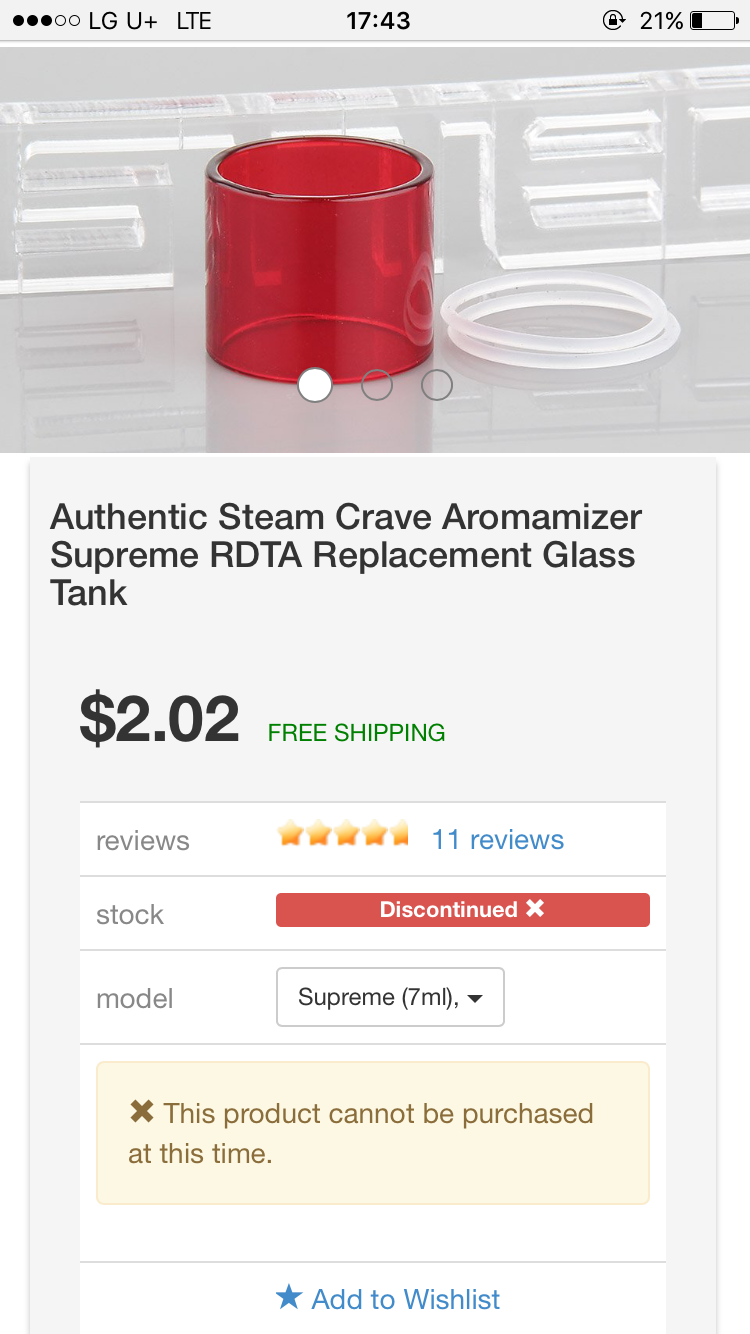Image resolution: width=750 pixels, height=1334 pixels.
Task: Tap the star icon beside Add to Wishlist
Action: coord(289,1298)
